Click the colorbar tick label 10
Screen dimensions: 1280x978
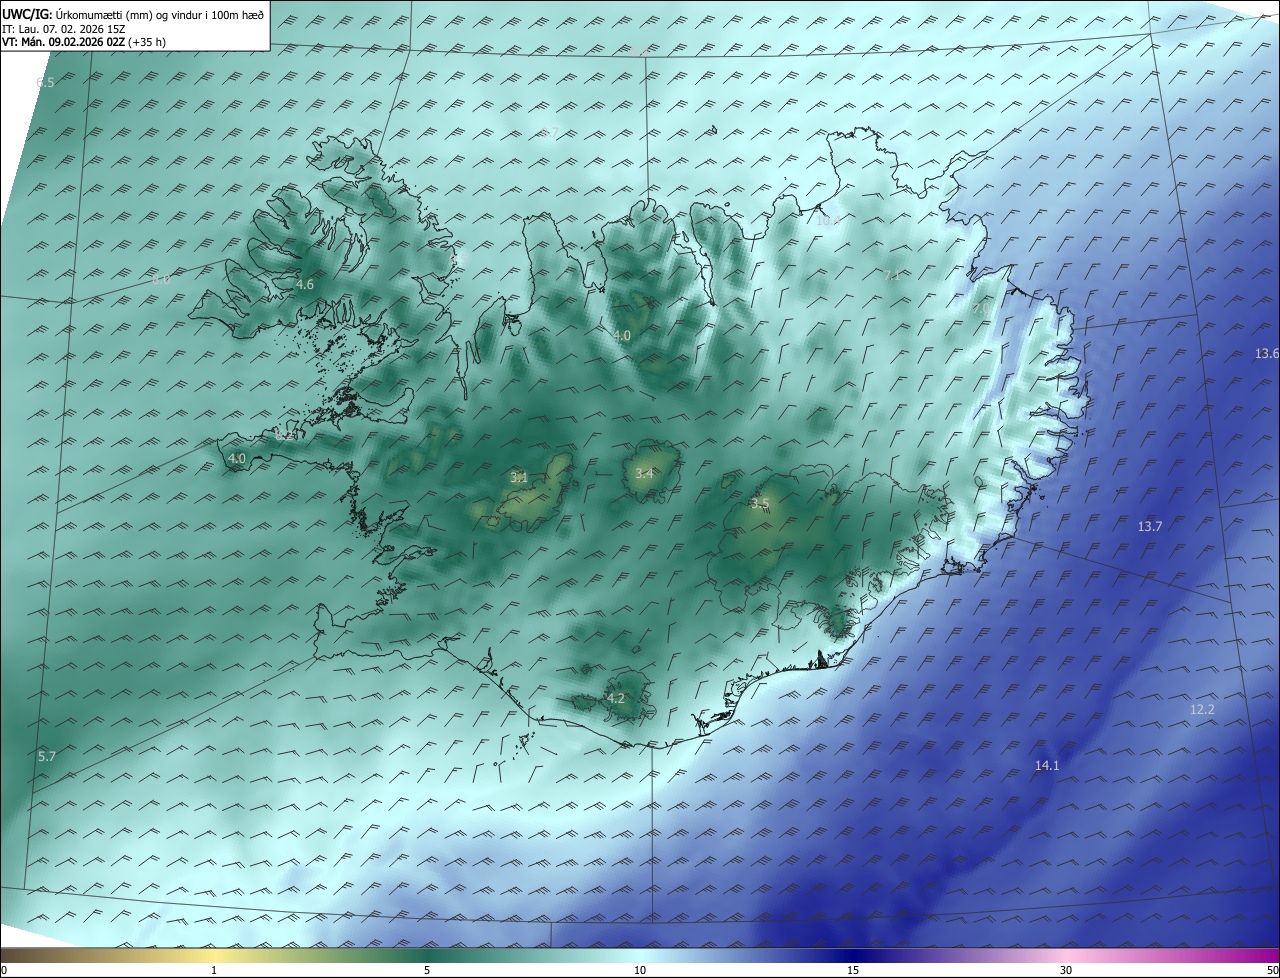(640, 970)
